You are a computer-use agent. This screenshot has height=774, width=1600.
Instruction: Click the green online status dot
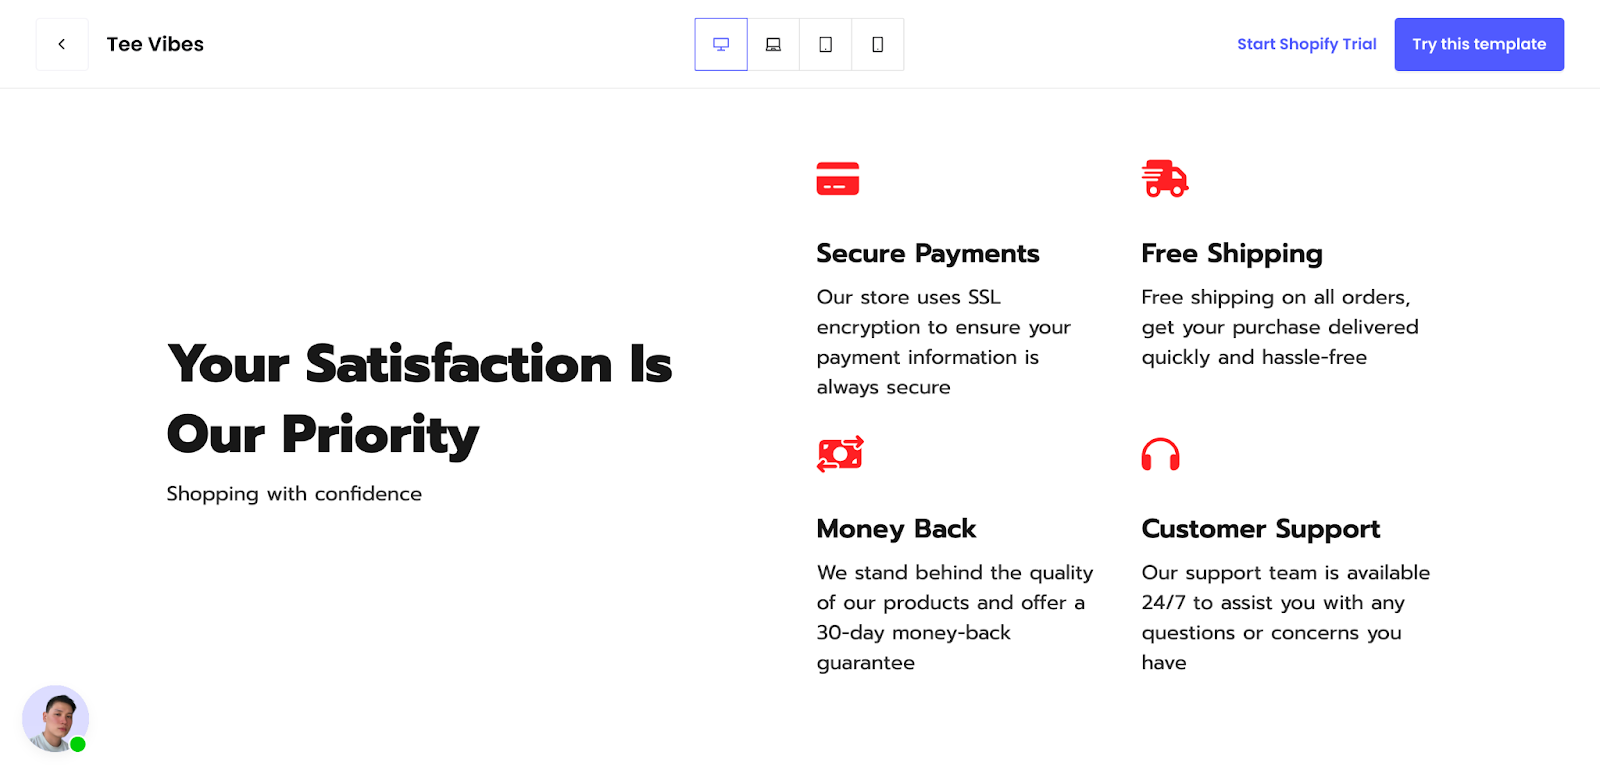78,744
